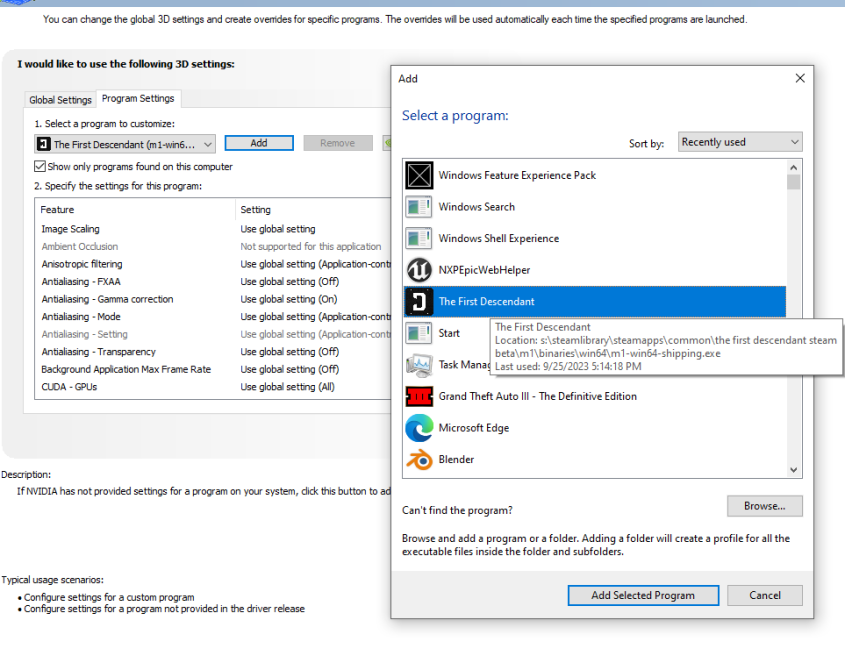Click the Microsoft Edge icon
Screen dimensions: 845x656
pos(418,428)
